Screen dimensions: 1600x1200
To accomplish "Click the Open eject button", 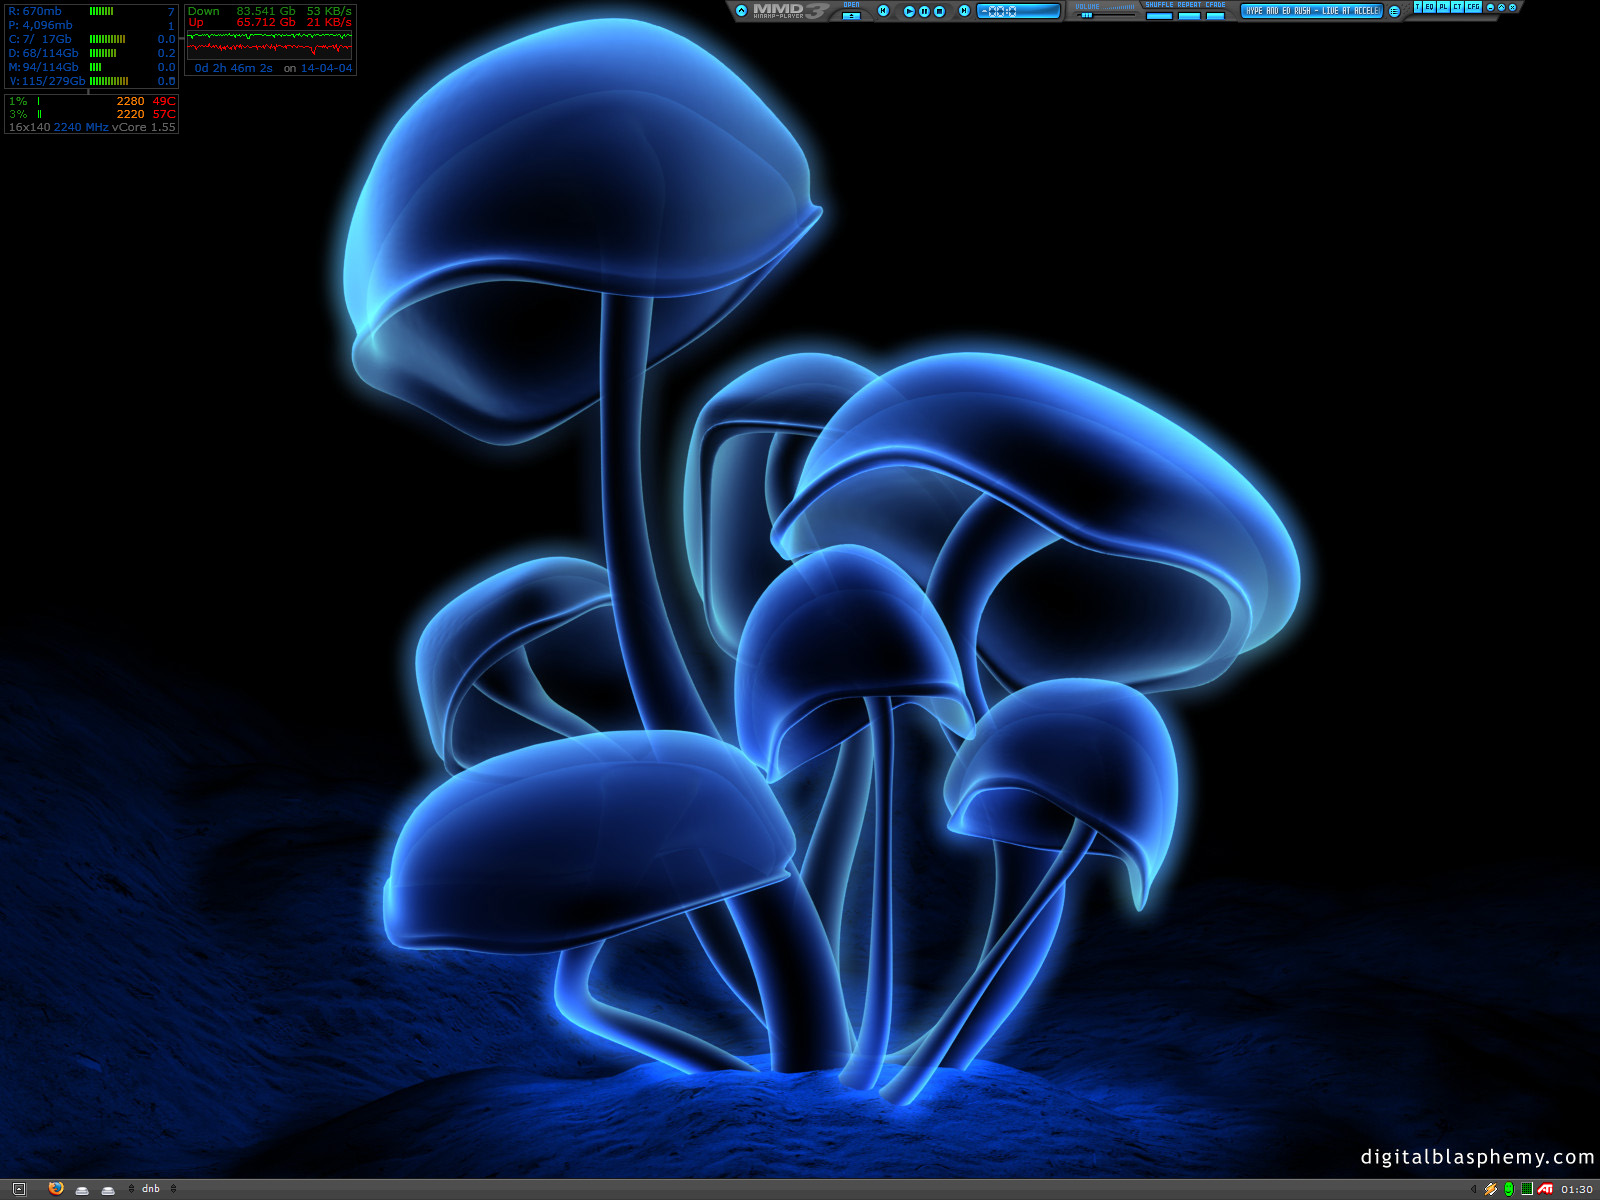I will (851, 15).
